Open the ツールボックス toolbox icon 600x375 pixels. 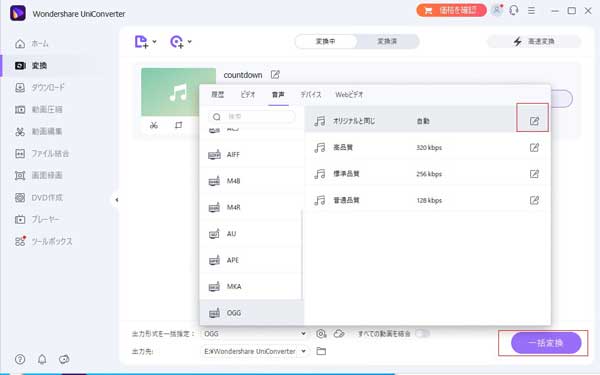click(x=20, y=241)
